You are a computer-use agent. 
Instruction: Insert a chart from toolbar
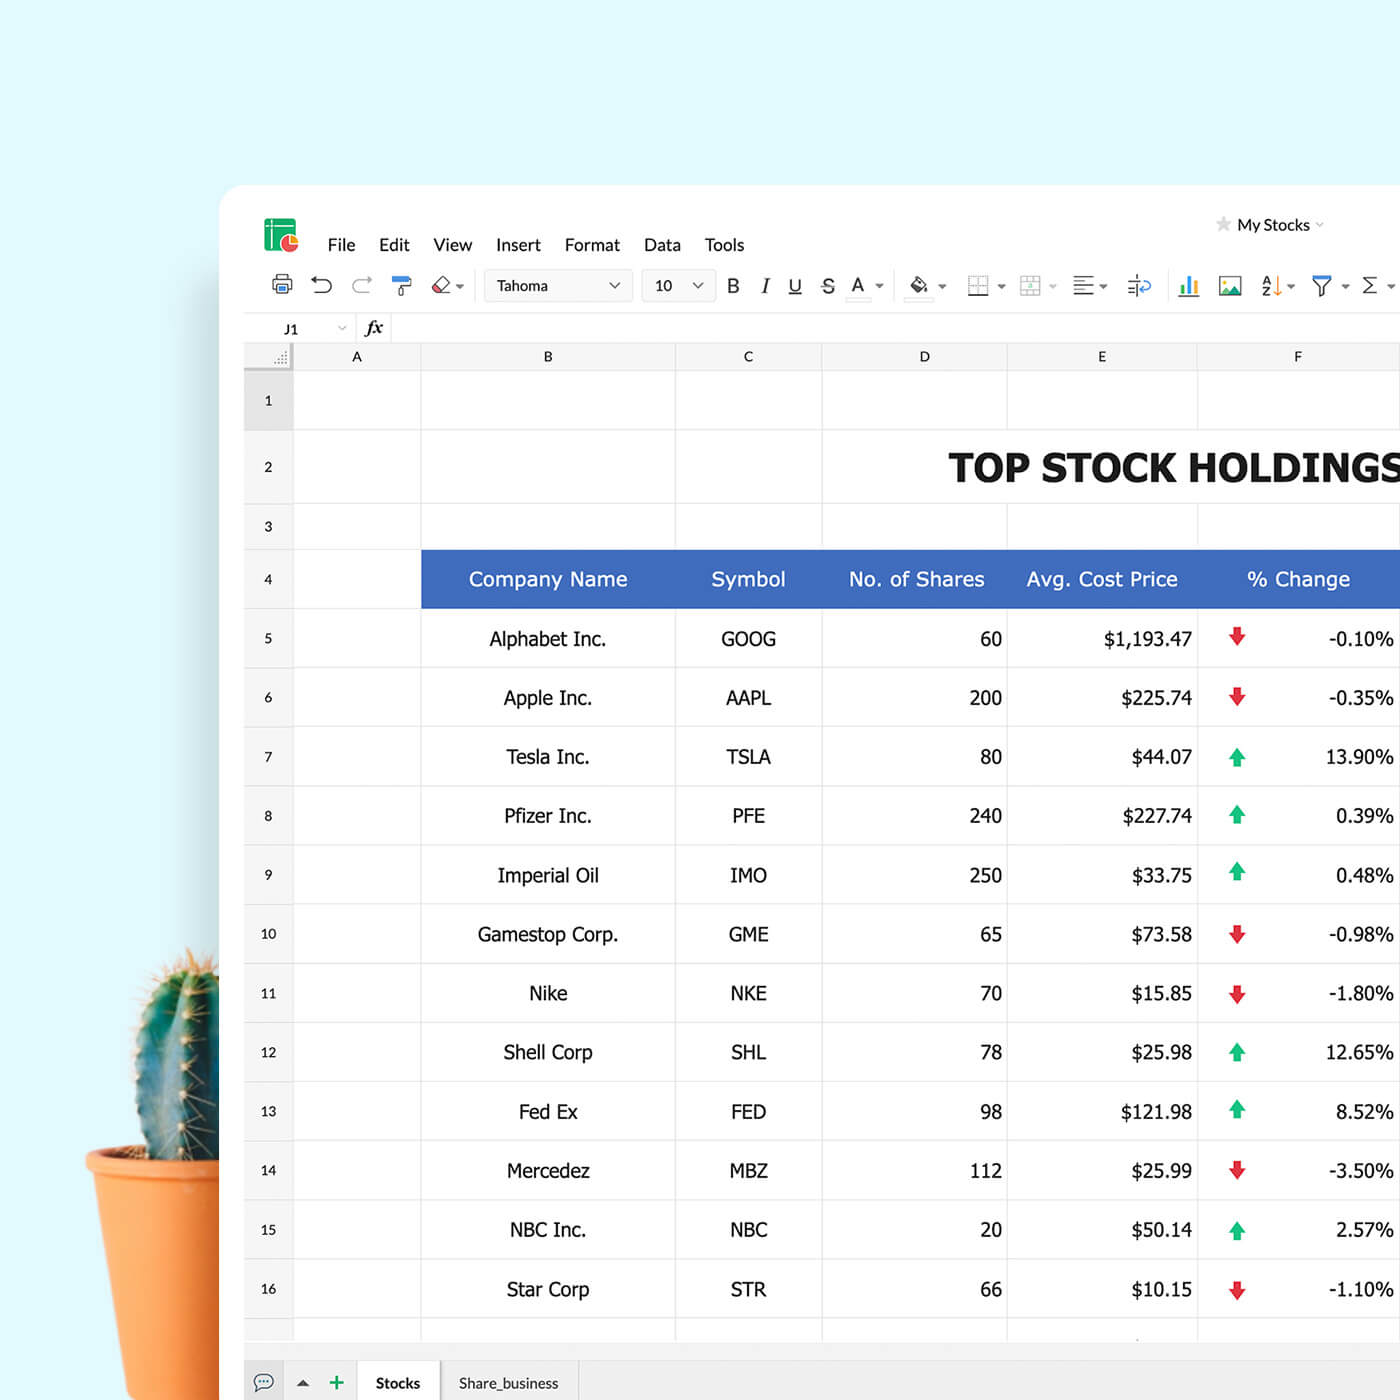coord(1188,286)
